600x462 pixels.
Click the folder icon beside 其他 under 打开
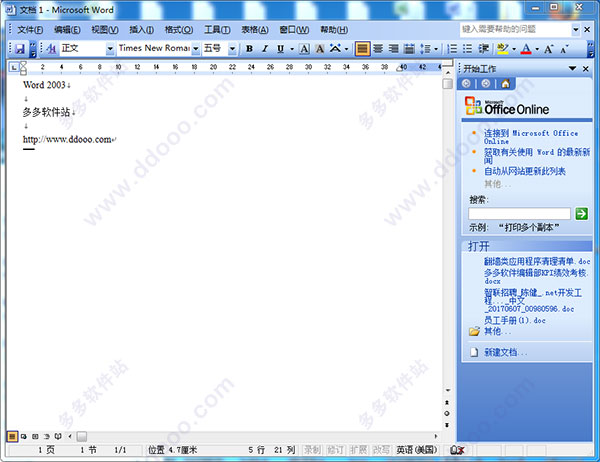click(x=474, y=331)
